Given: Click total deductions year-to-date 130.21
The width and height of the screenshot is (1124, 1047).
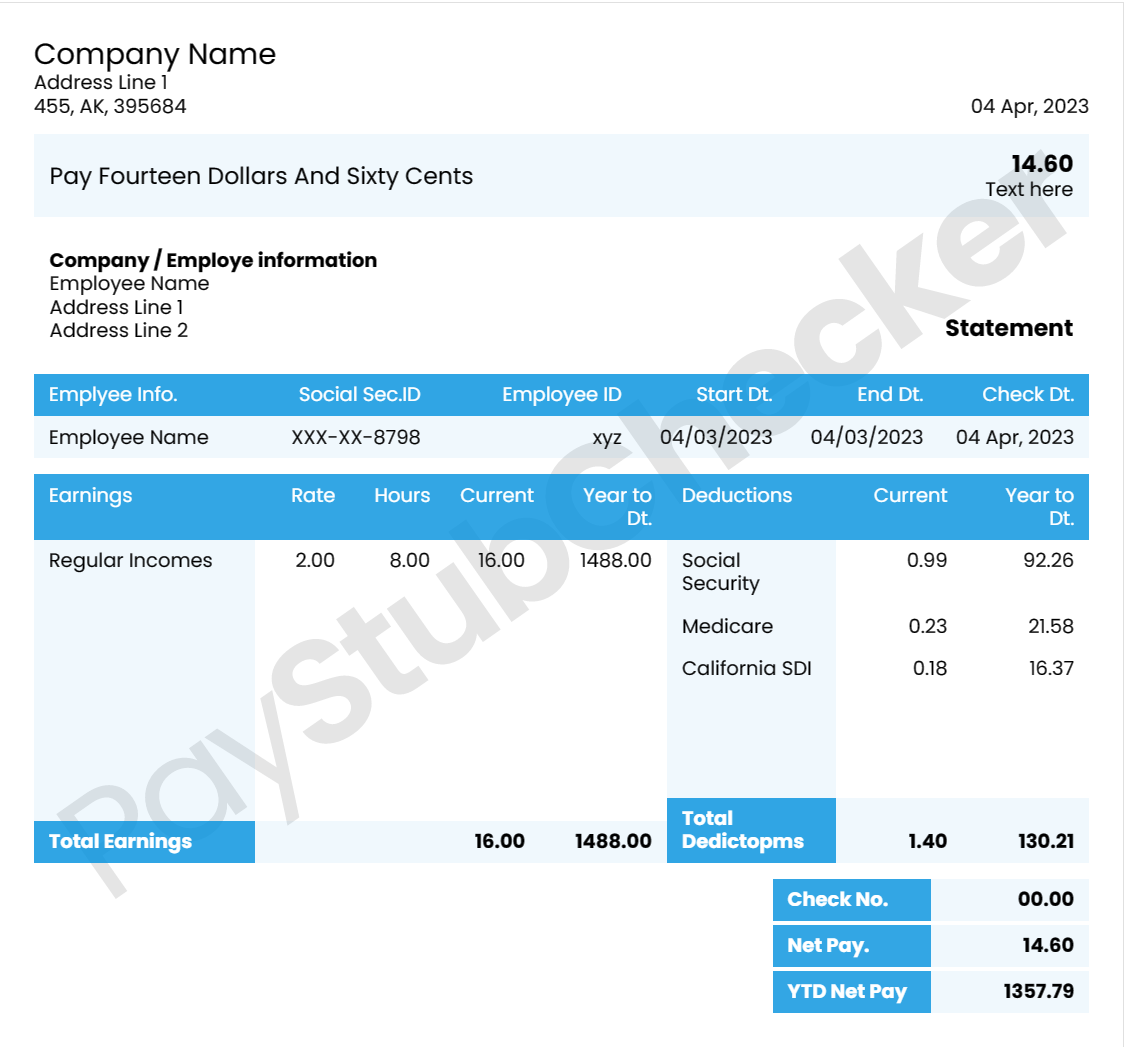Looking at the screenshot, I should point(1046,841).
